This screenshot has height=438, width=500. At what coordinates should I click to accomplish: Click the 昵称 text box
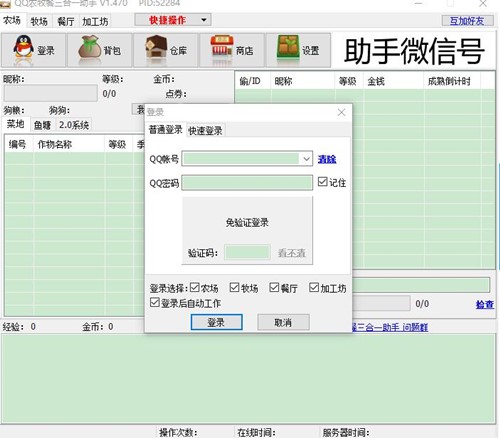(x=51, y=93)
